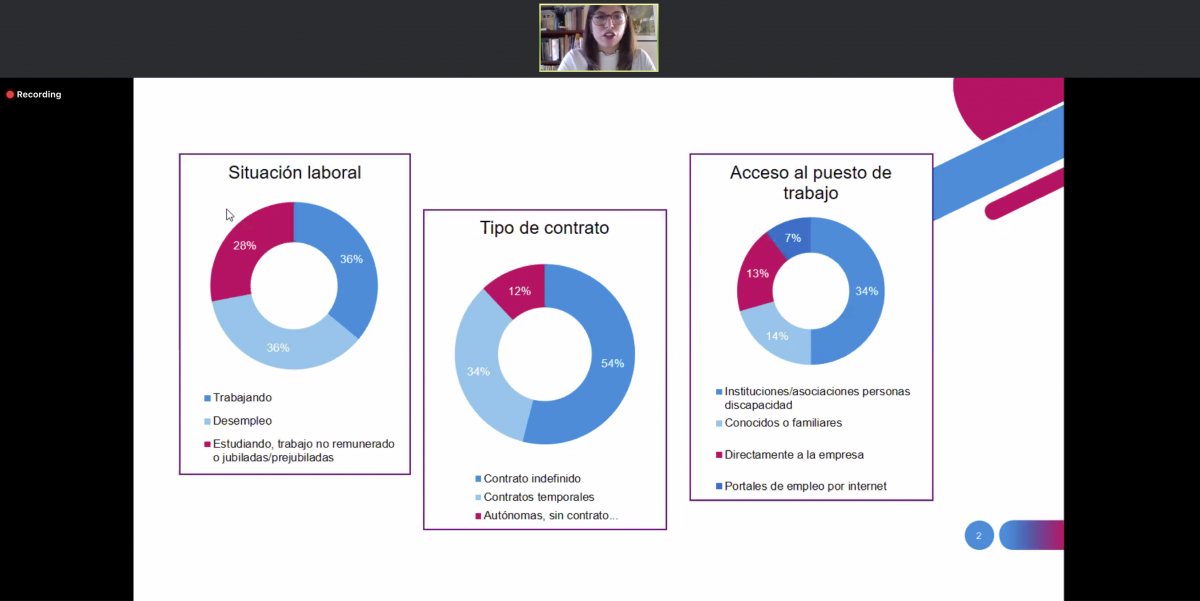
Task: Click the 'Conocidos o familiares' legend entry
Action: tap(779, 423)
